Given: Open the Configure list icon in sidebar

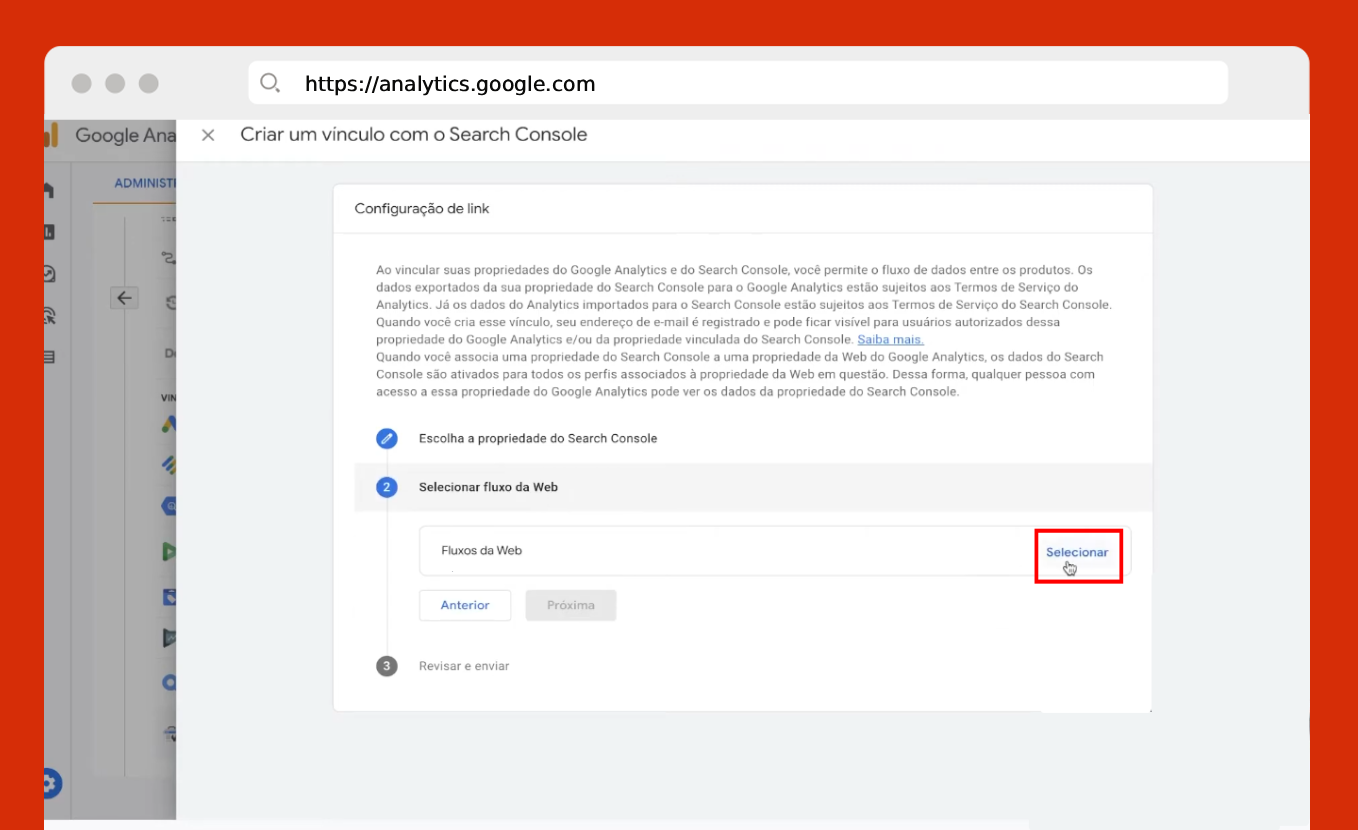Looking at the screenshot, I should (48, 357).
